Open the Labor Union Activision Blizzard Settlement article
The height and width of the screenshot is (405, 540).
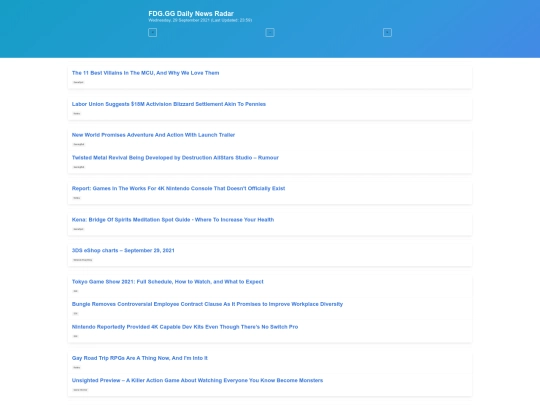169,104
